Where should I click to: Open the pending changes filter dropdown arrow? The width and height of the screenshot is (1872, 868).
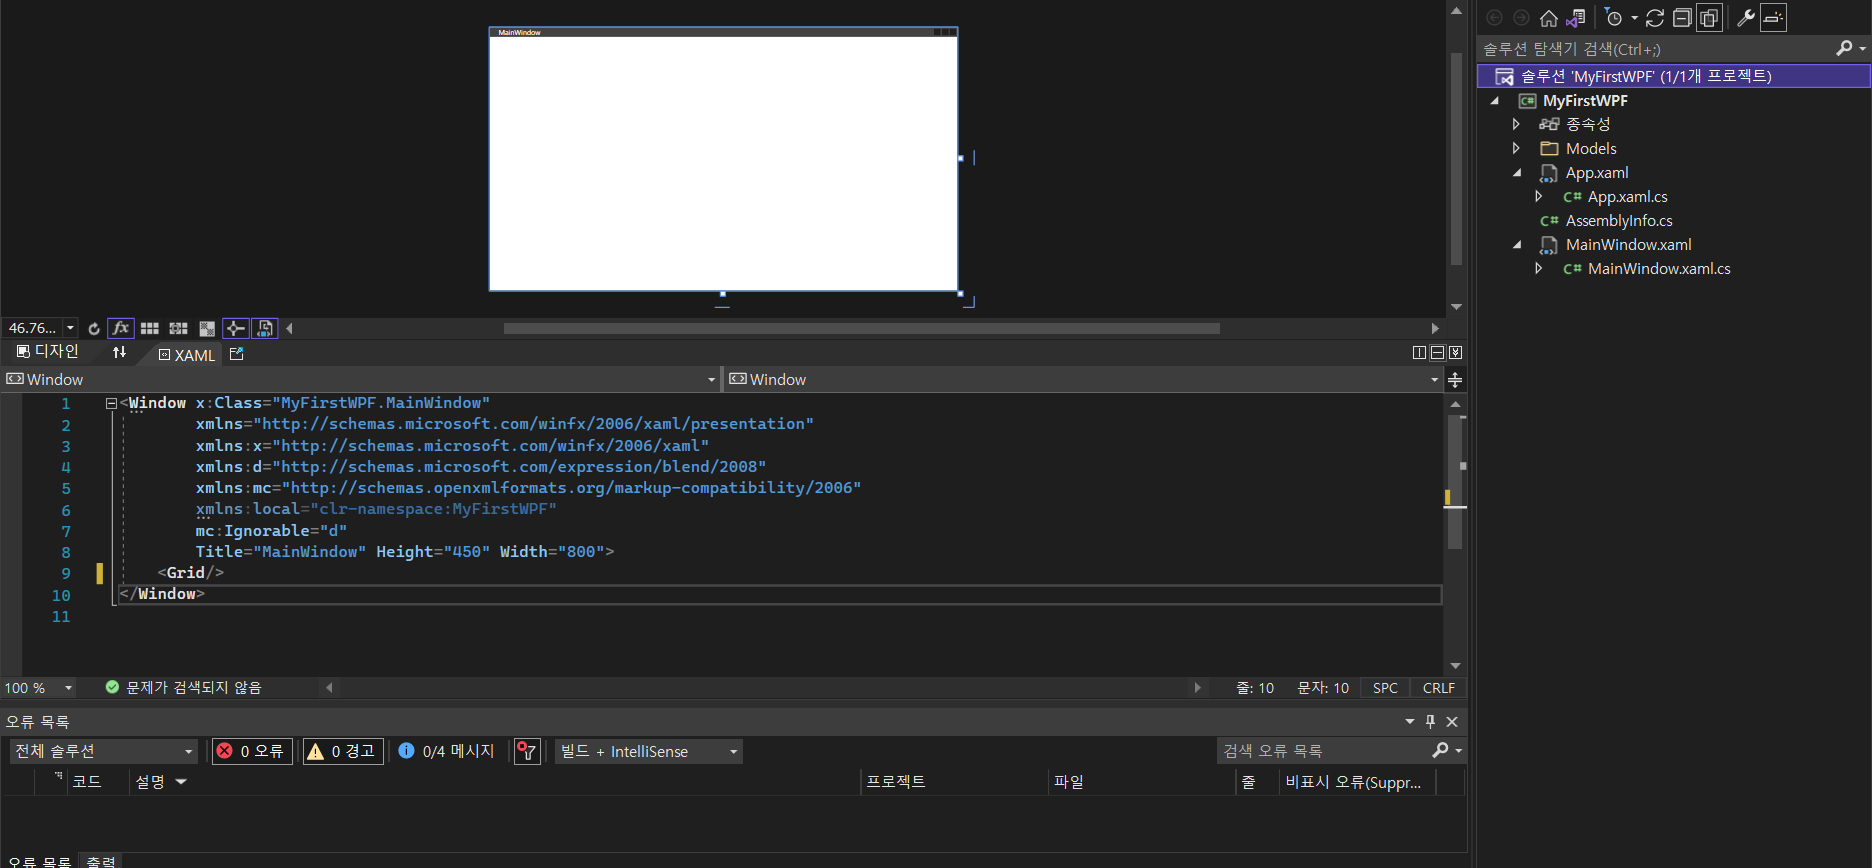point(1634,18)
